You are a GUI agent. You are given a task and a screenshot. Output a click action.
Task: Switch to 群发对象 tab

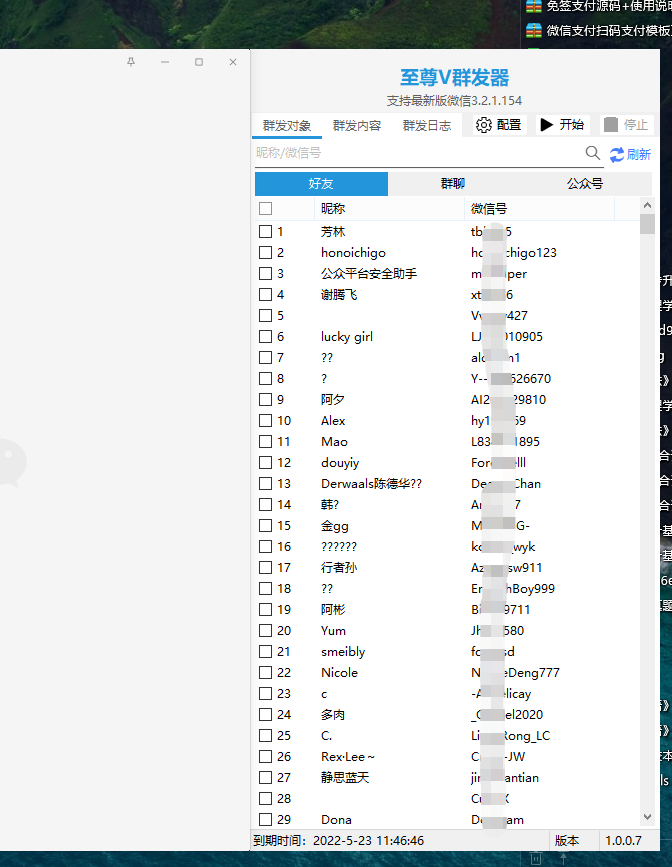(x=286, y=126)
